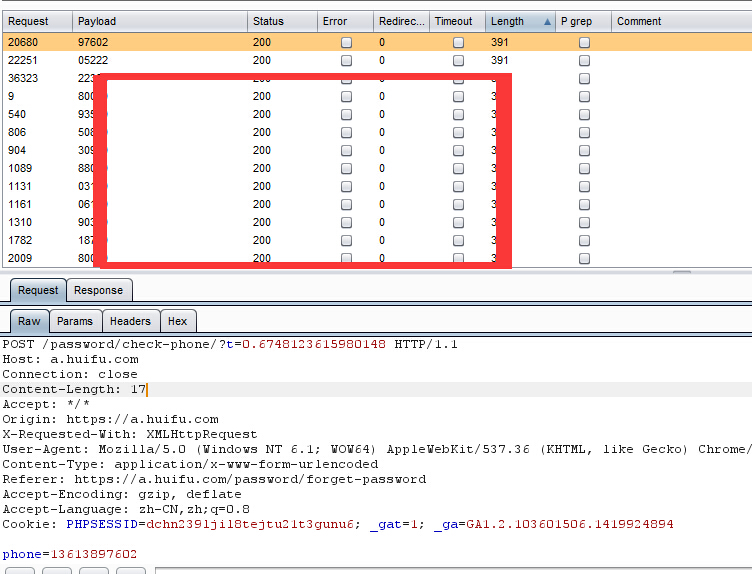Click the Host: a.huifu.com header line
Viewport: 752px width, 574px height.
(x=70, y=360)
